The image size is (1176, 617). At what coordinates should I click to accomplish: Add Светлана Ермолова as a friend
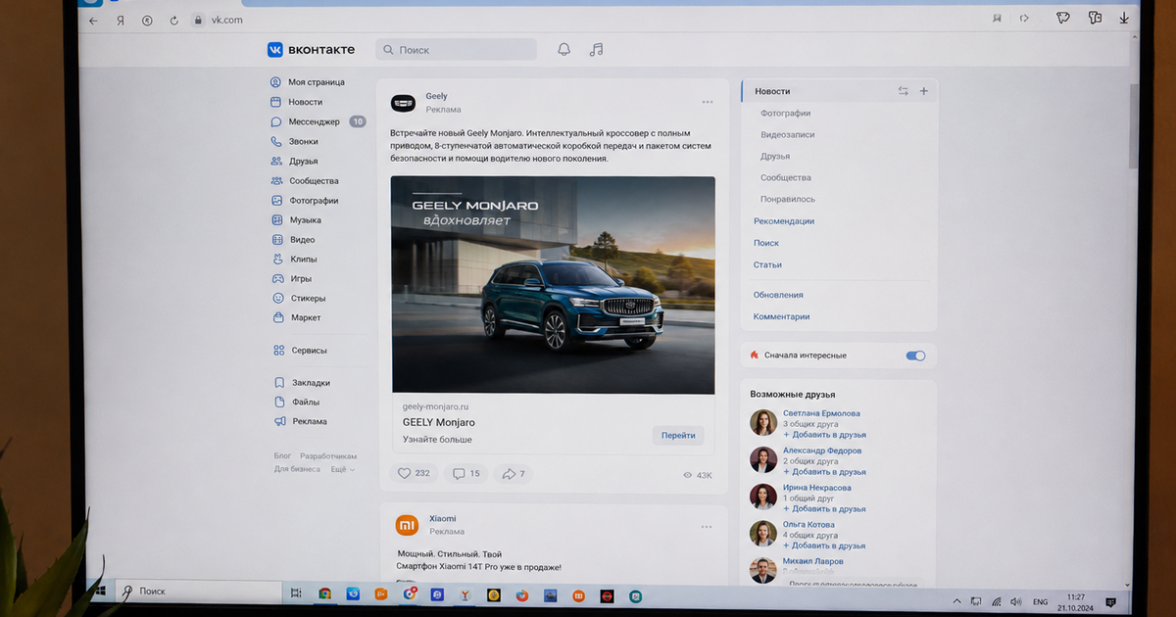tap(824, 435)
